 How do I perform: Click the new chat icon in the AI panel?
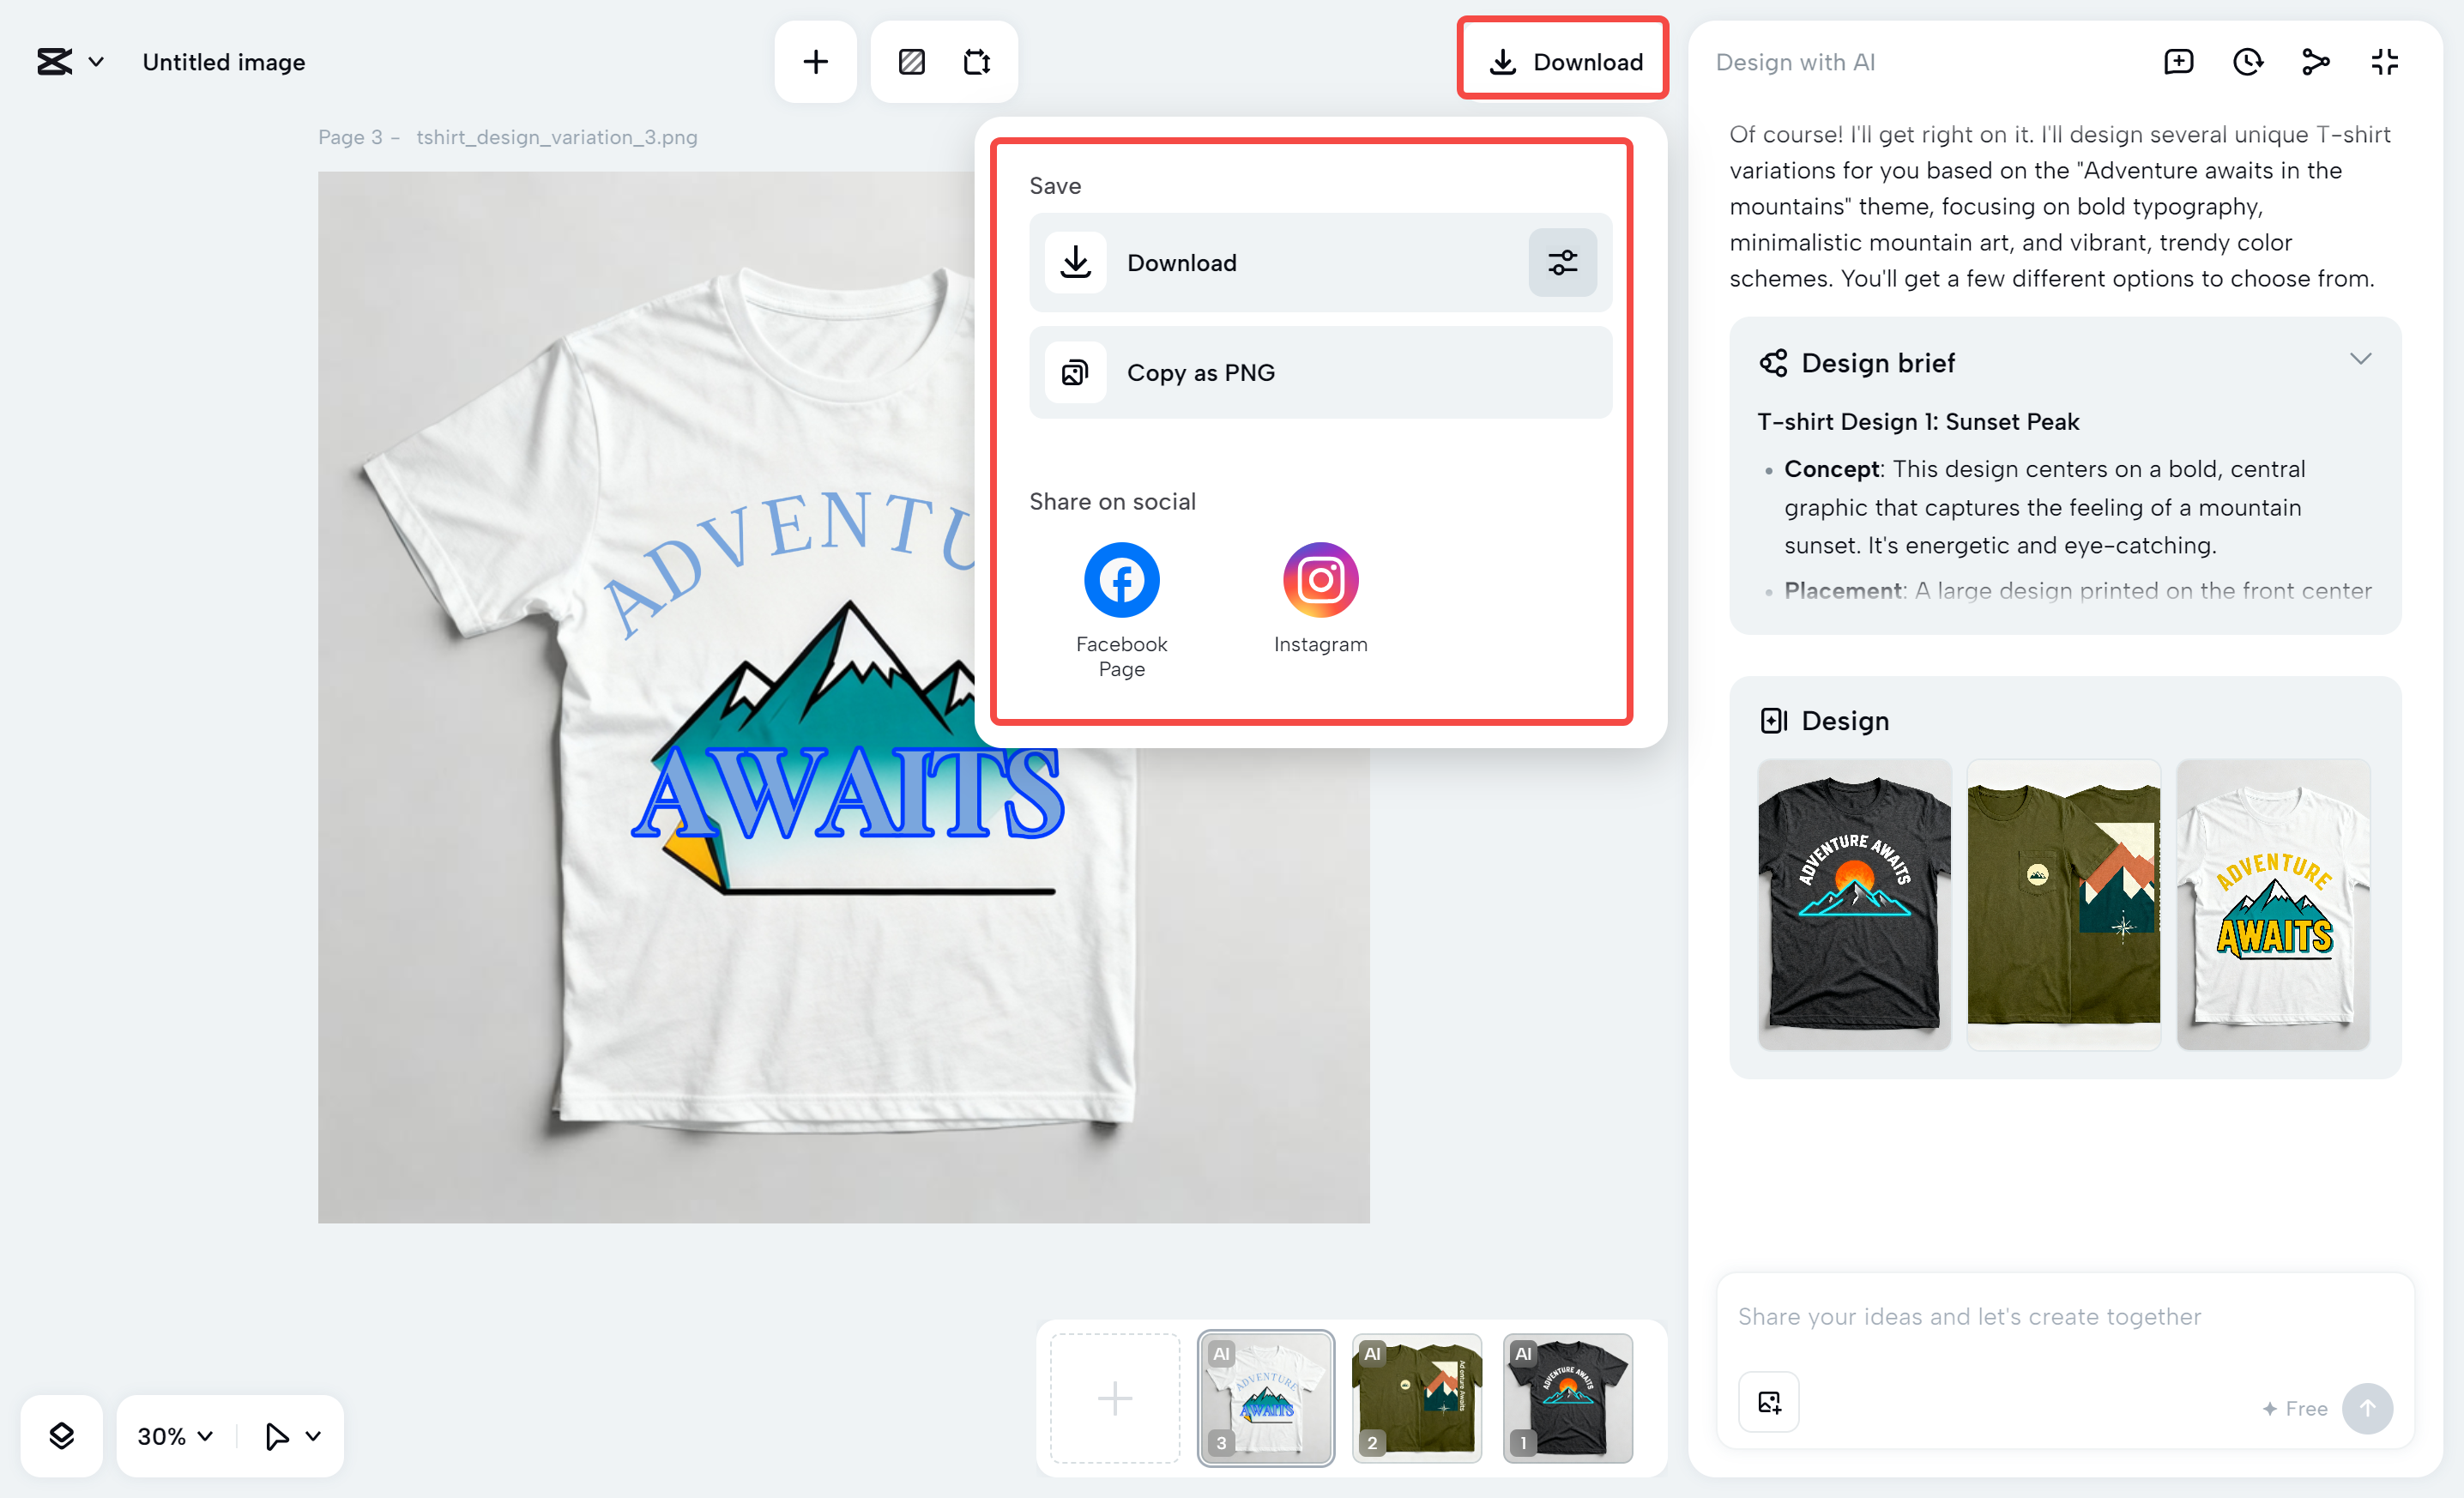click(x=2178, y=62)
